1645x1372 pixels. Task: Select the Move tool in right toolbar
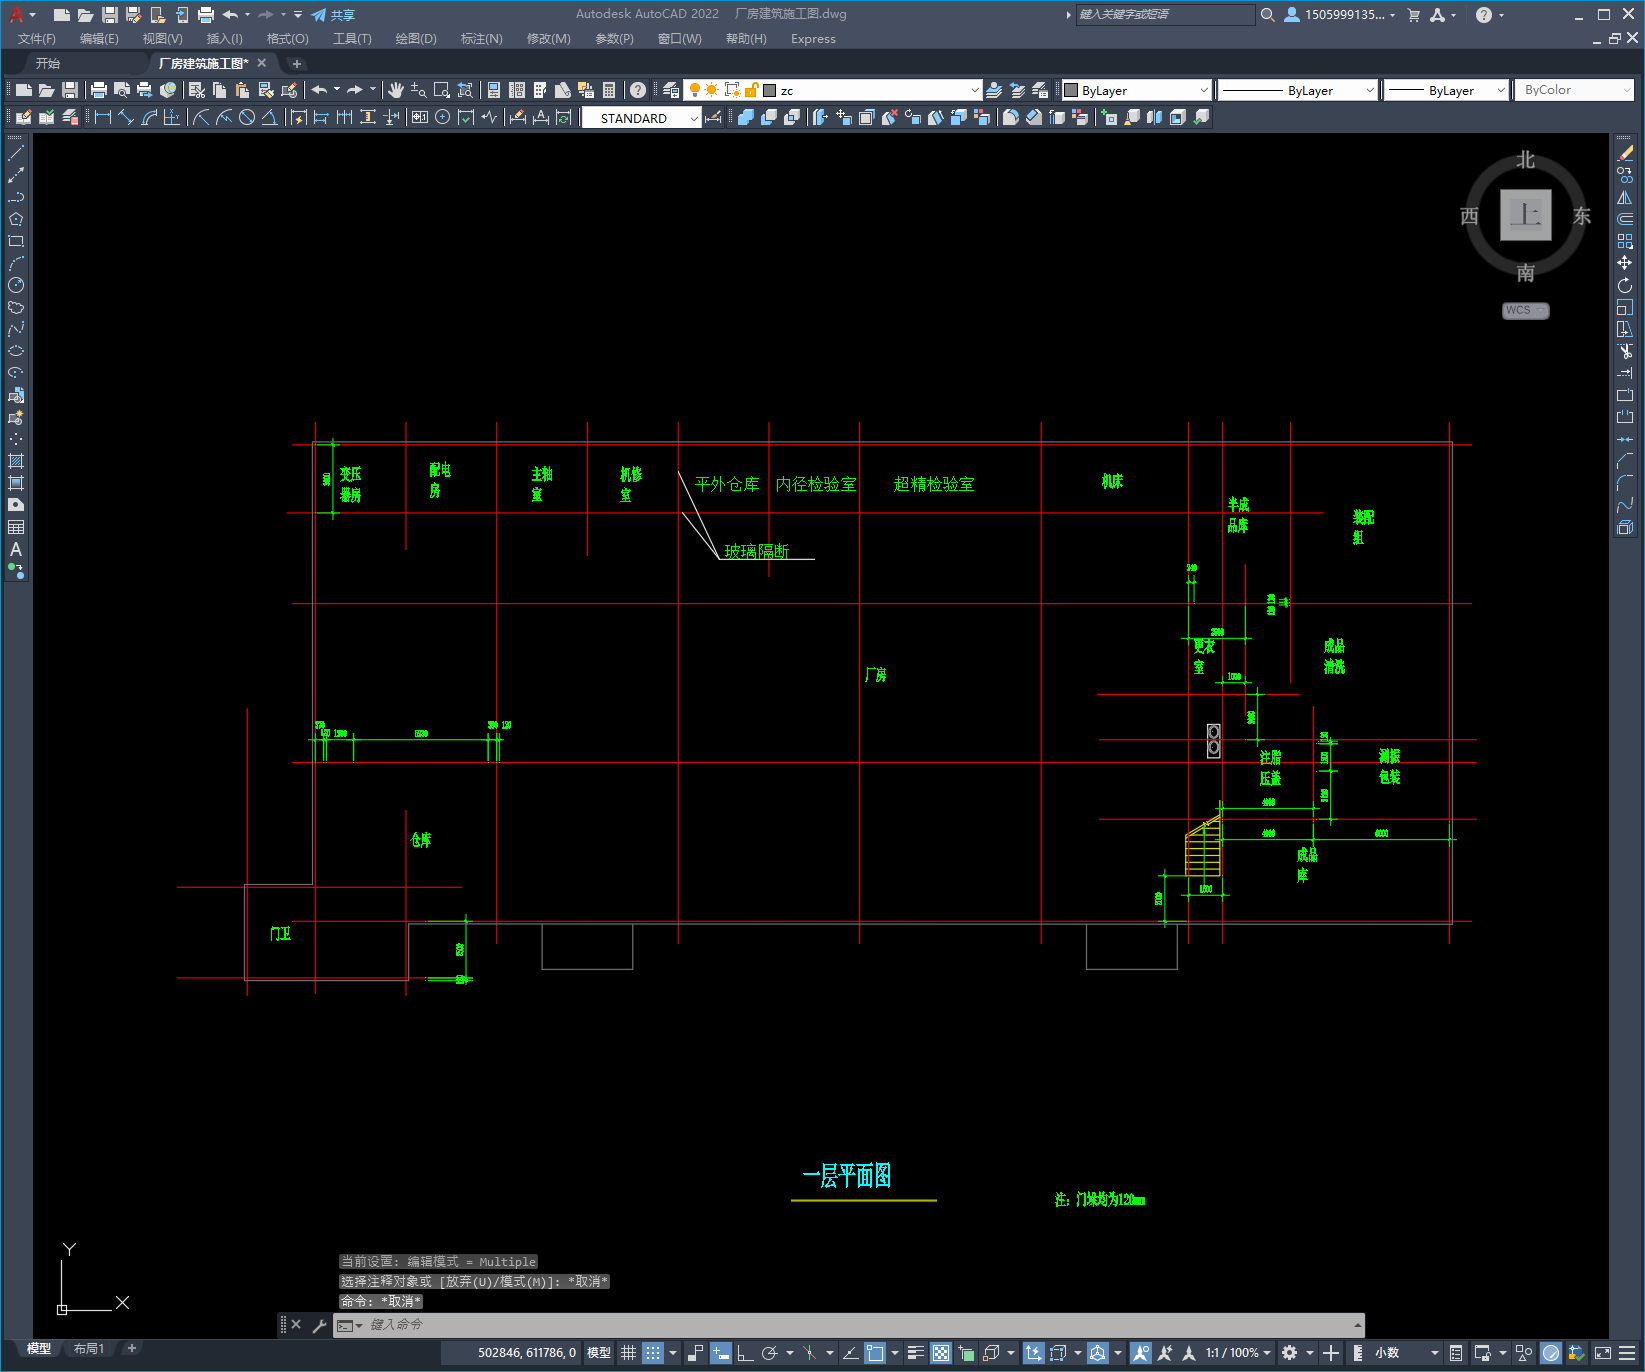click(x=1625, y=263)
